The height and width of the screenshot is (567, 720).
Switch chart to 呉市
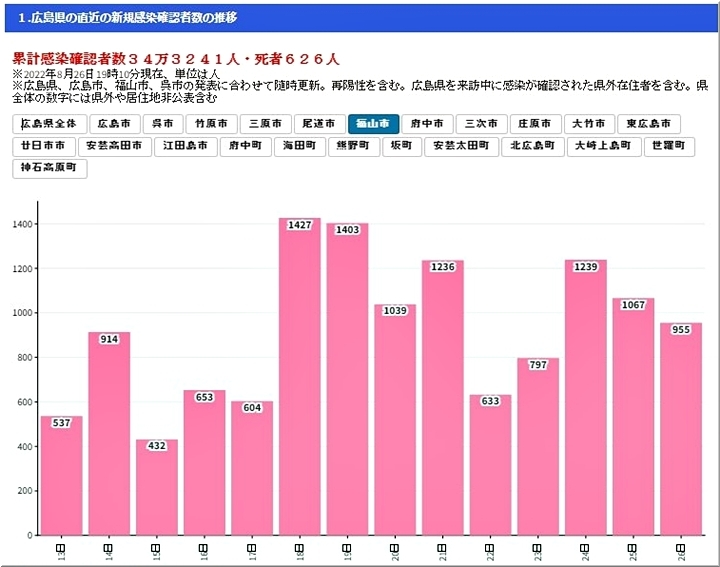[x=162, y=124]
